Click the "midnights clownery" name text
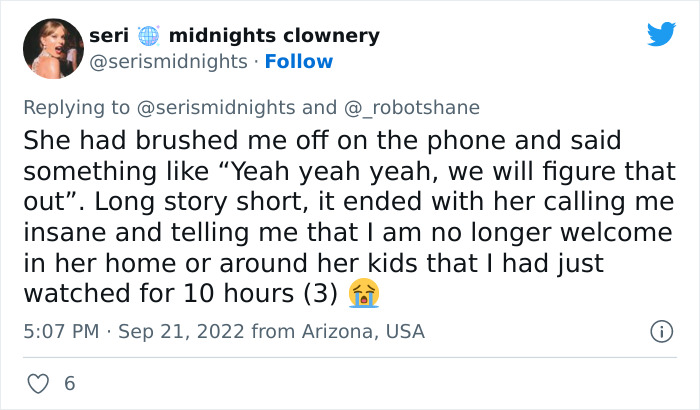This screenshot has height=410, width=700. coord(274,36)
